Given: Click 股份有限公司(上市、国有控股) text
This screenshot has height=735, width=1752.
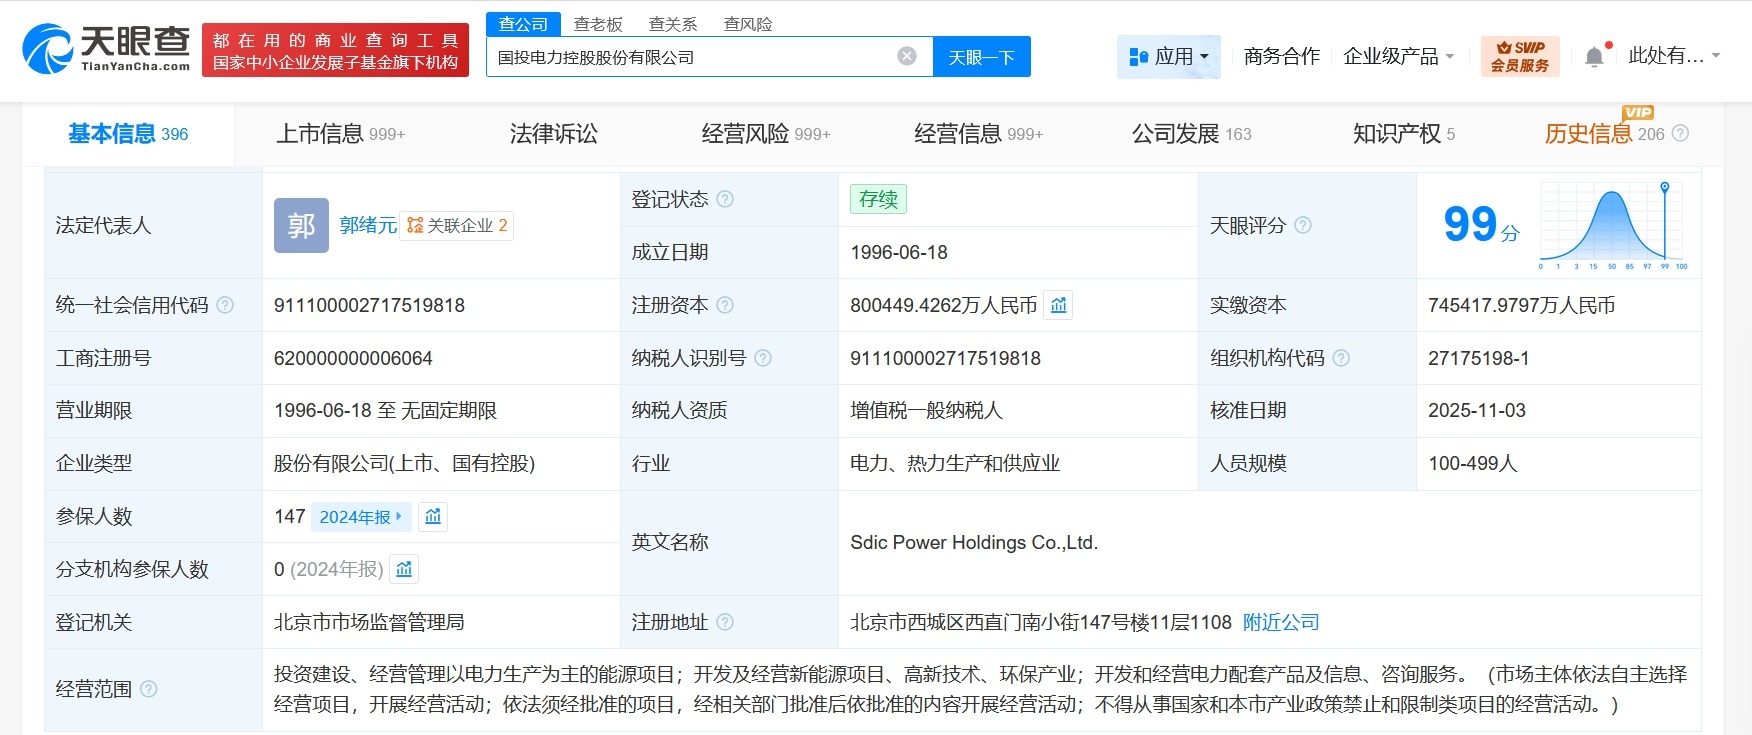Looking at the screenshot, I should (x=404, y=463).
